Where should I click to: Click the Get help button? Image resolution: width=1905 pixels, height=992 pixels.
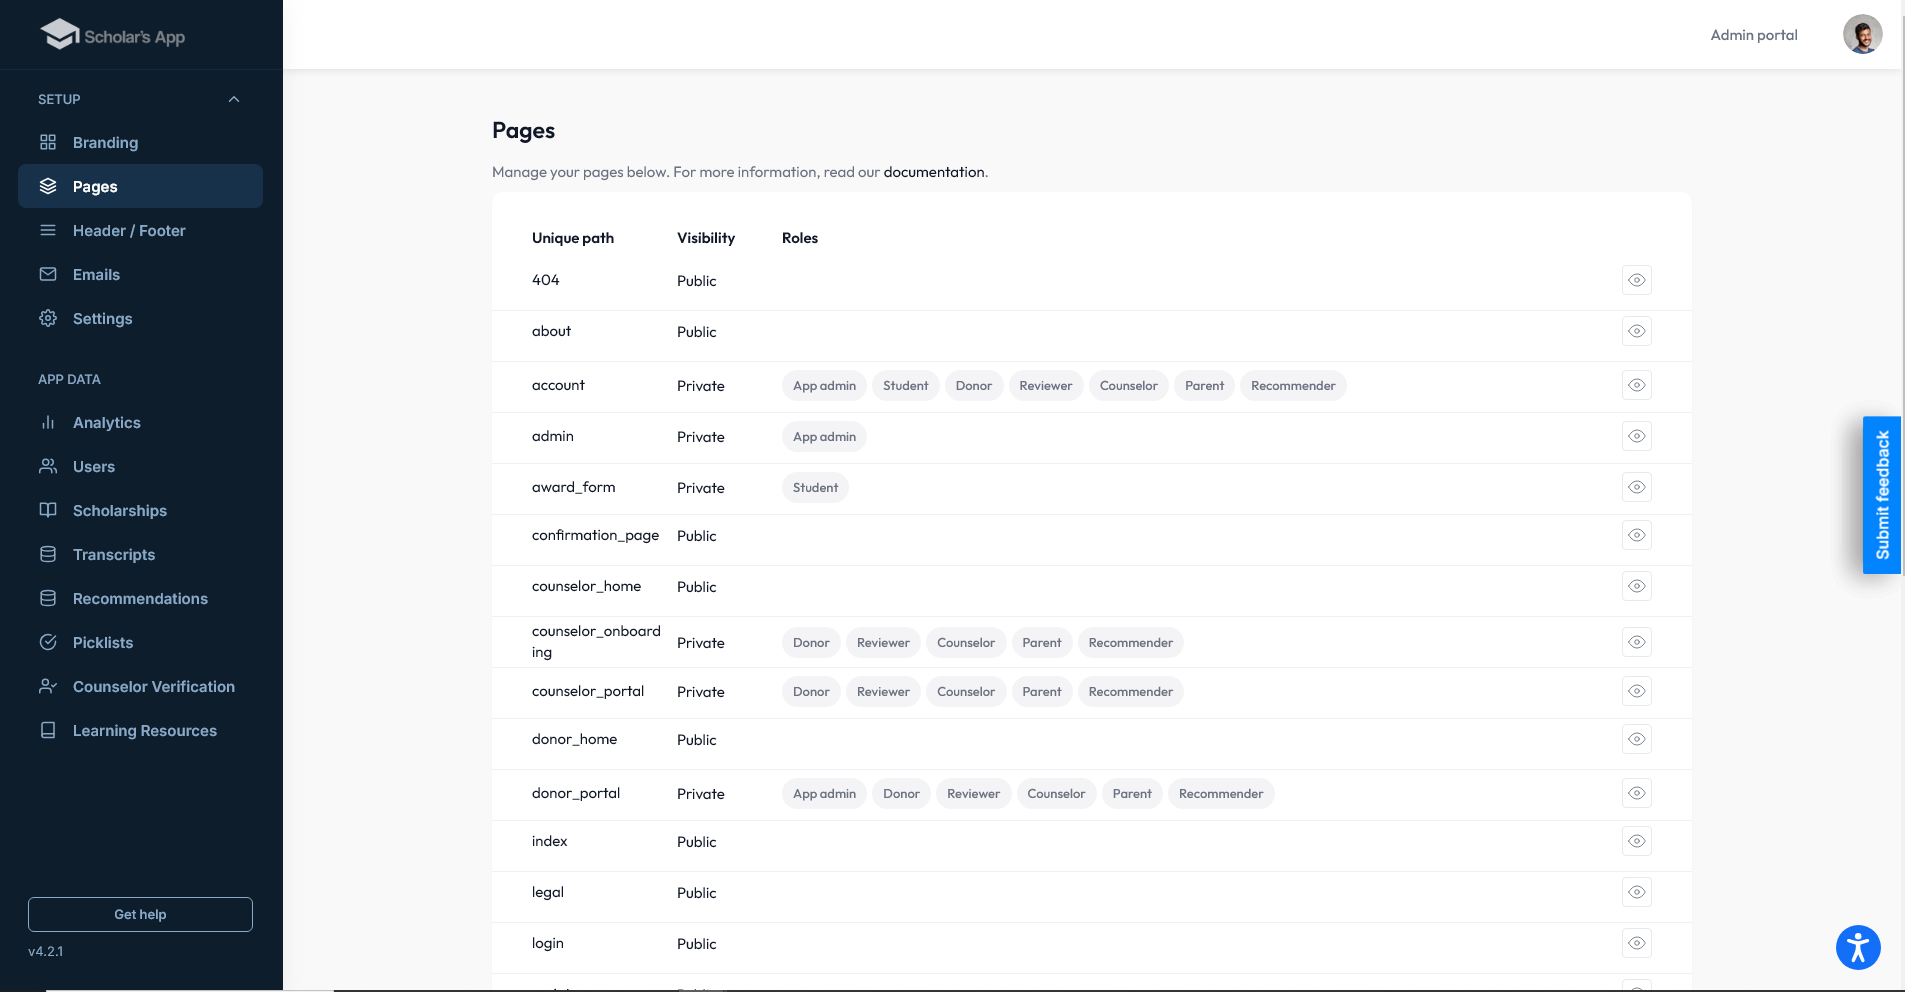coord(140,914)
